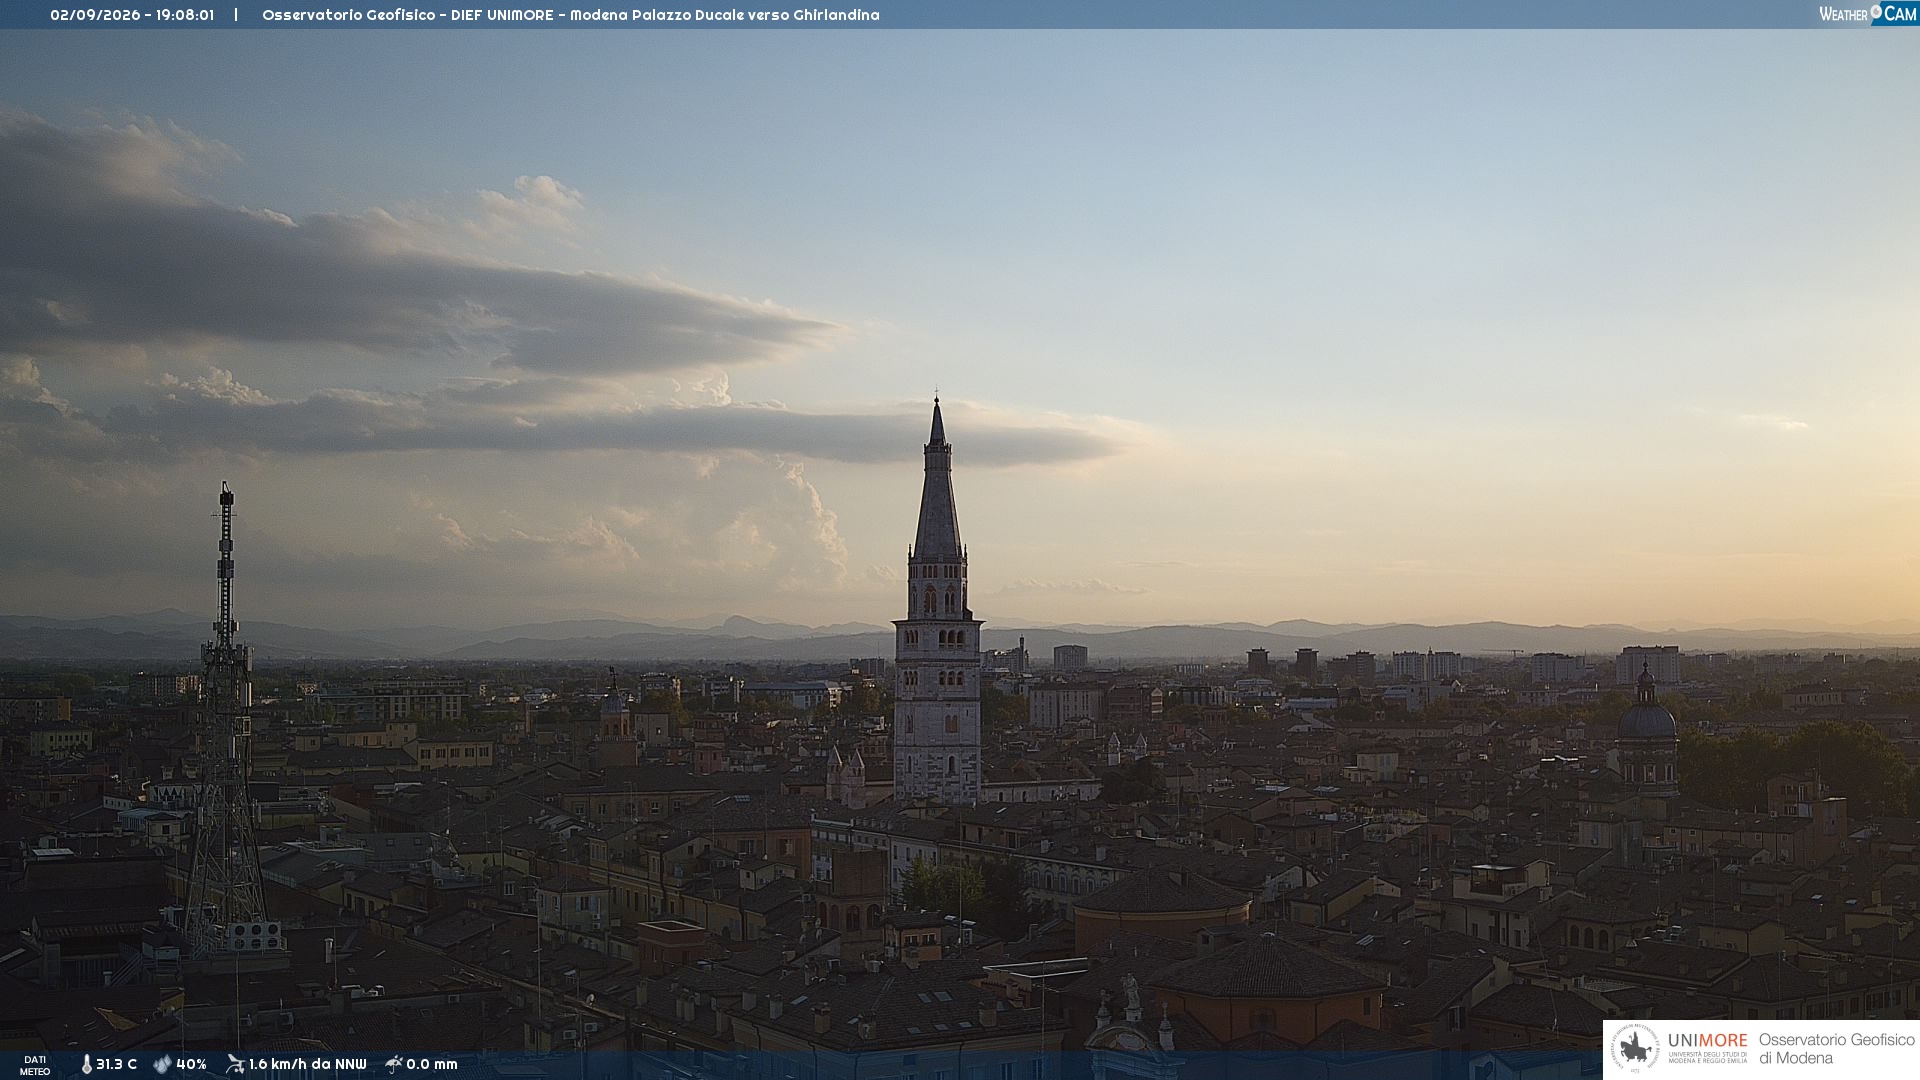
Task: Click the DATI METEO label
Action: (x=35, y=1065)
